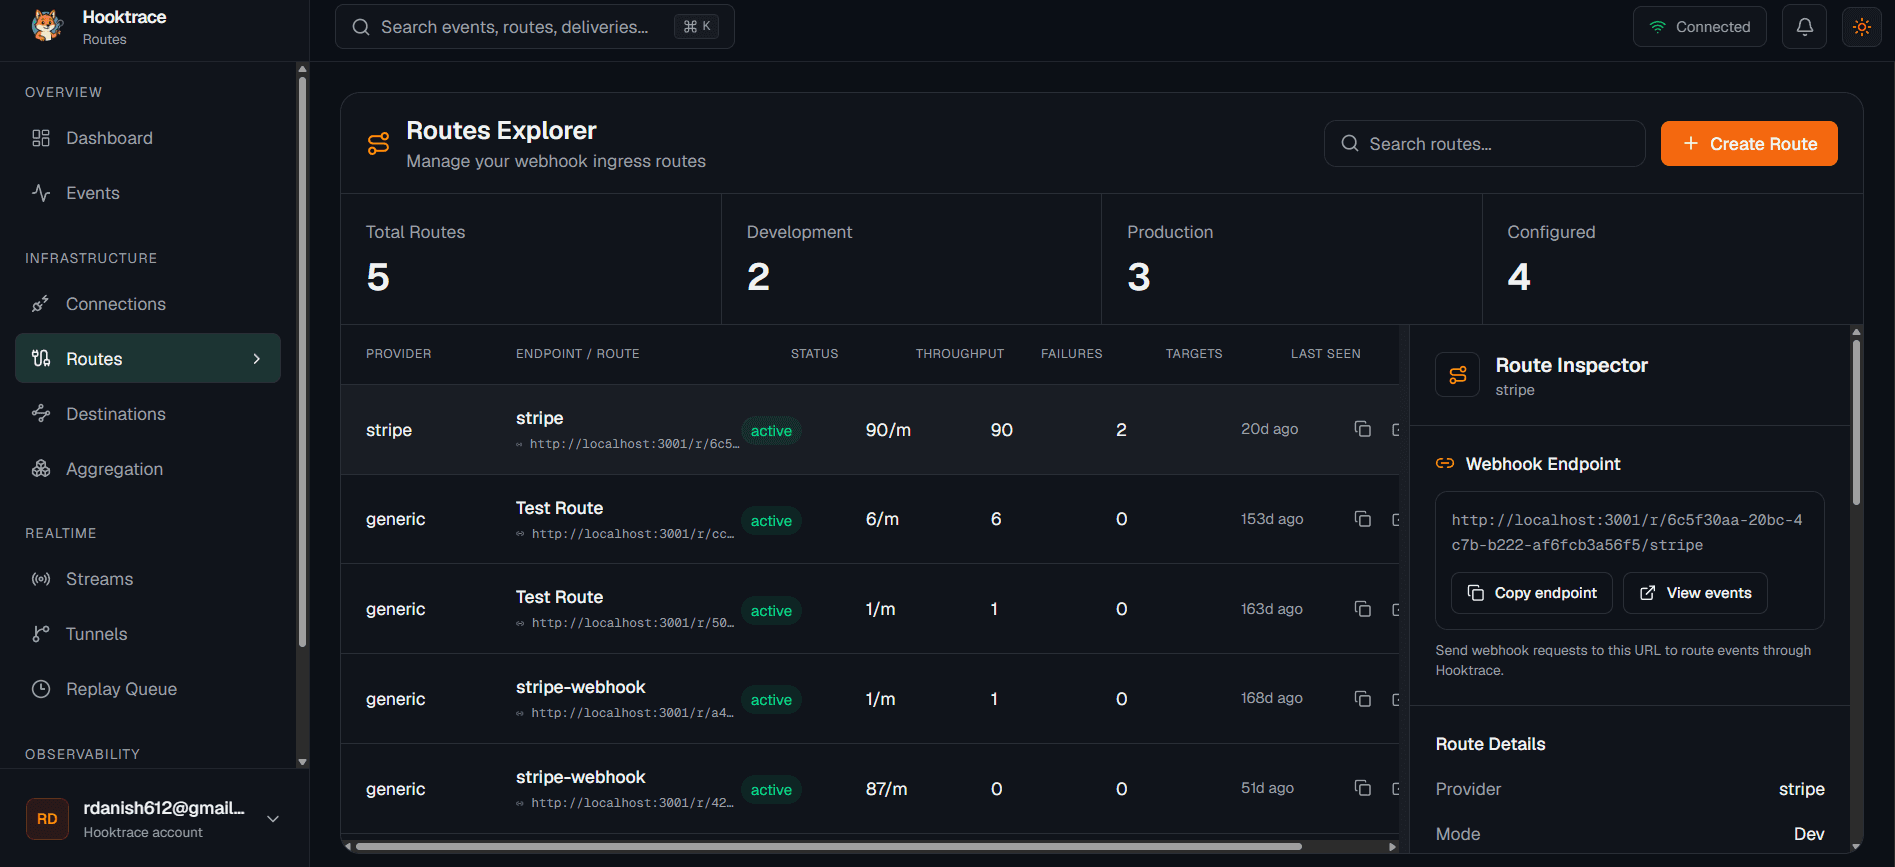Toggle light theme with sun icon
1895x867 pixels.
pyautogui.click(x=1862, y=27)
